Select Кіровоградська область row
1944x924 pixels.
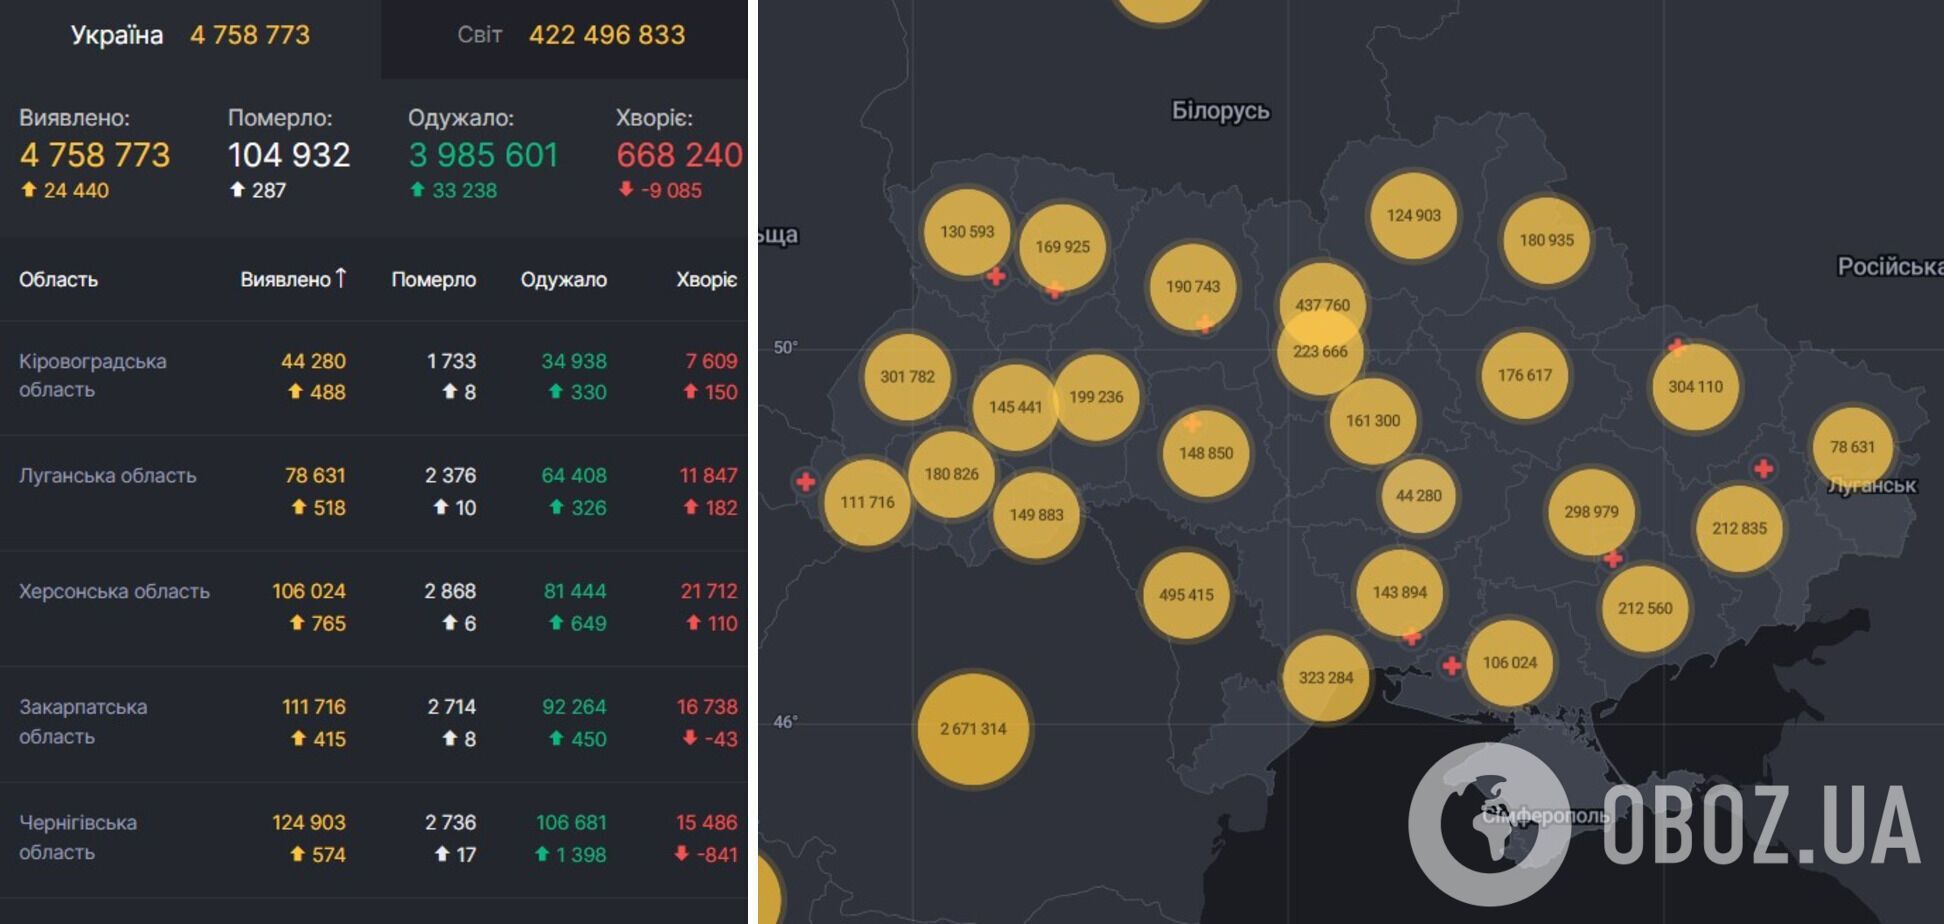tap(374, 377)
